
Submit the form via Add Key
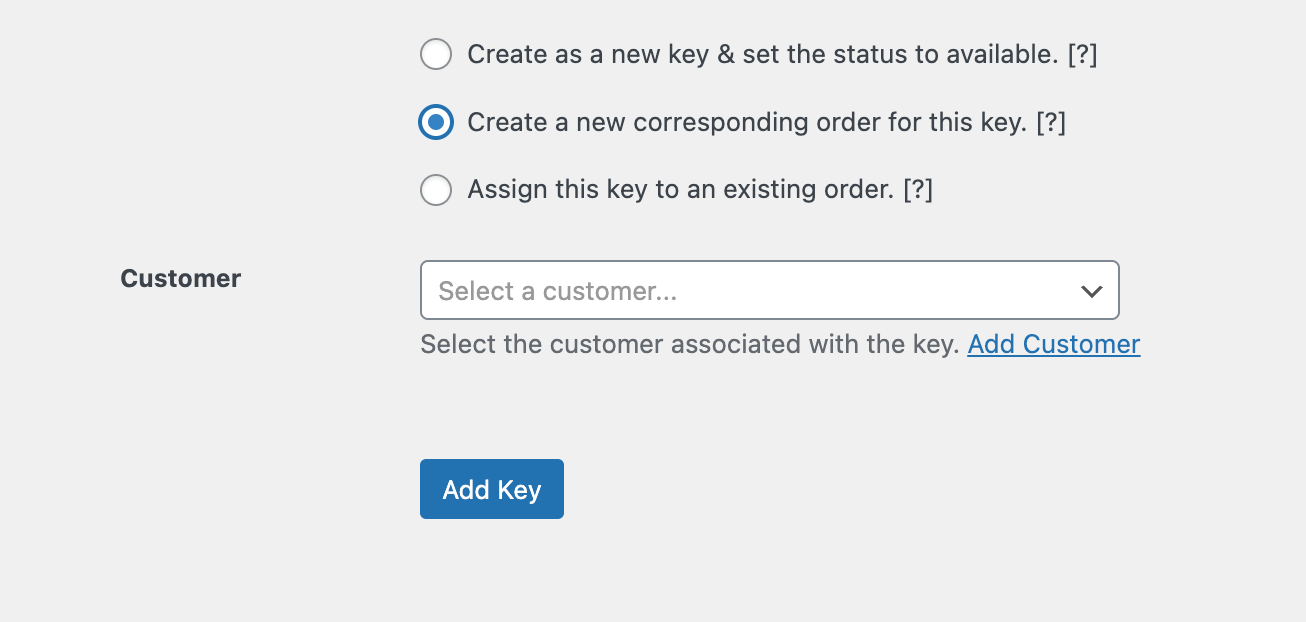[x=491, y=489]
